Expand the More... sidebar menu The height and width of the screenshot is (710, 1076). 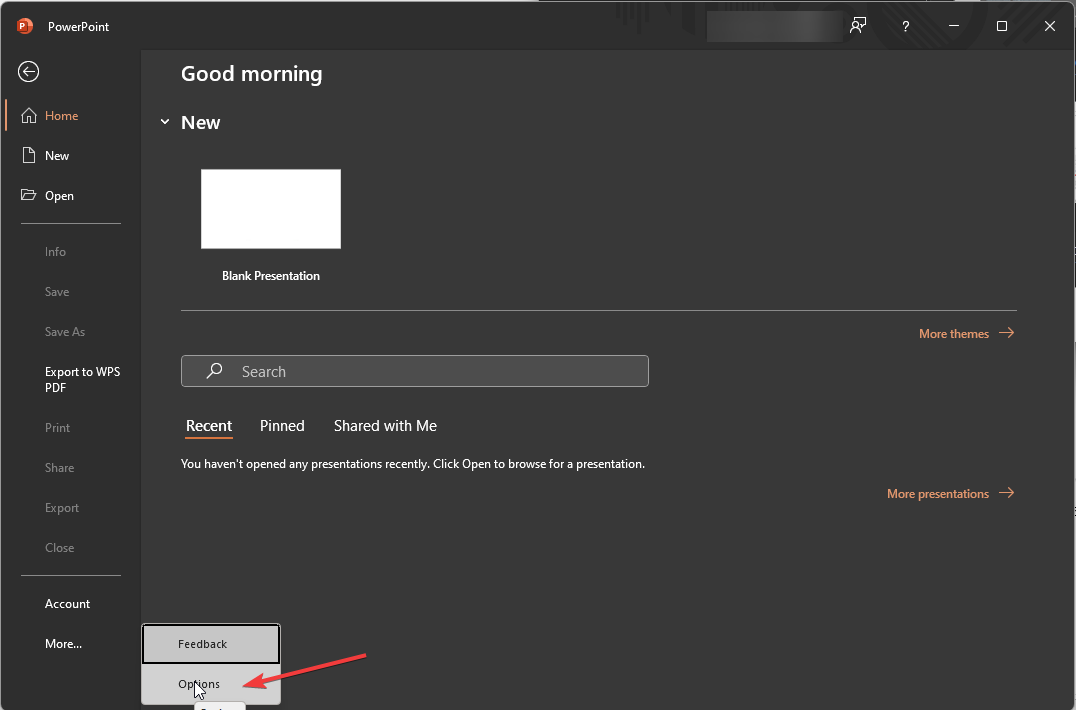(63, 644)
